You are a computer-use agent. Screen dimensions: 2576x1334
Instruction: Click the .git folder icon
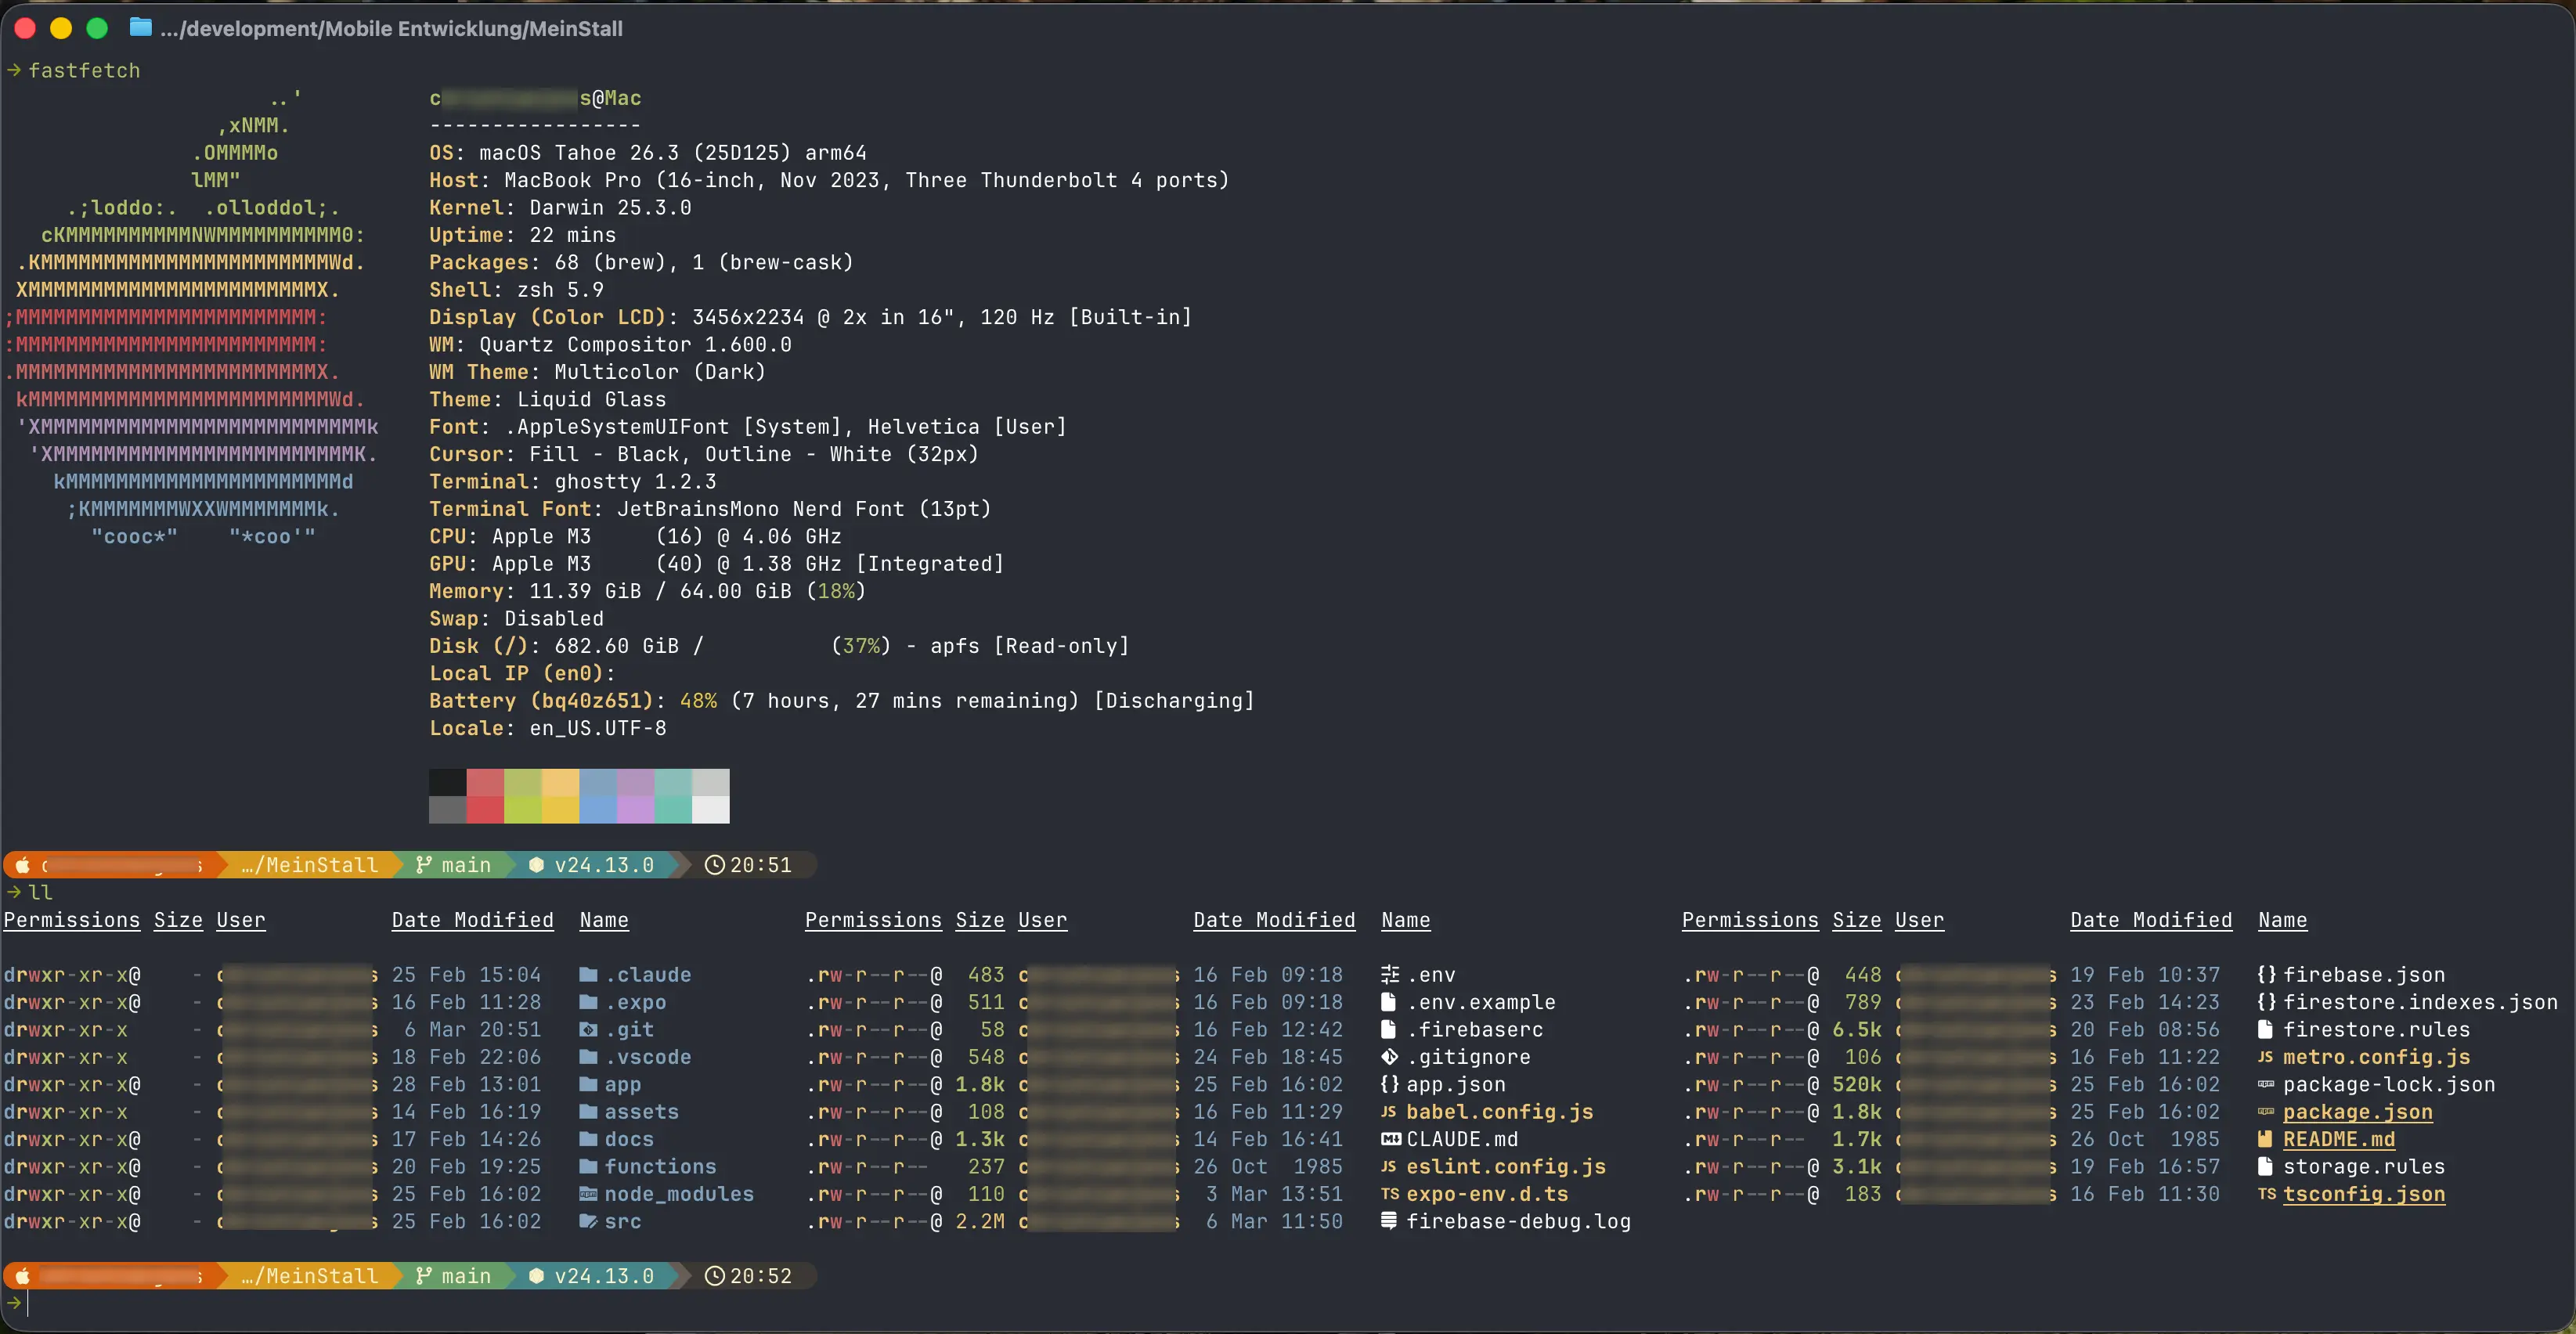click(589, 1029)
